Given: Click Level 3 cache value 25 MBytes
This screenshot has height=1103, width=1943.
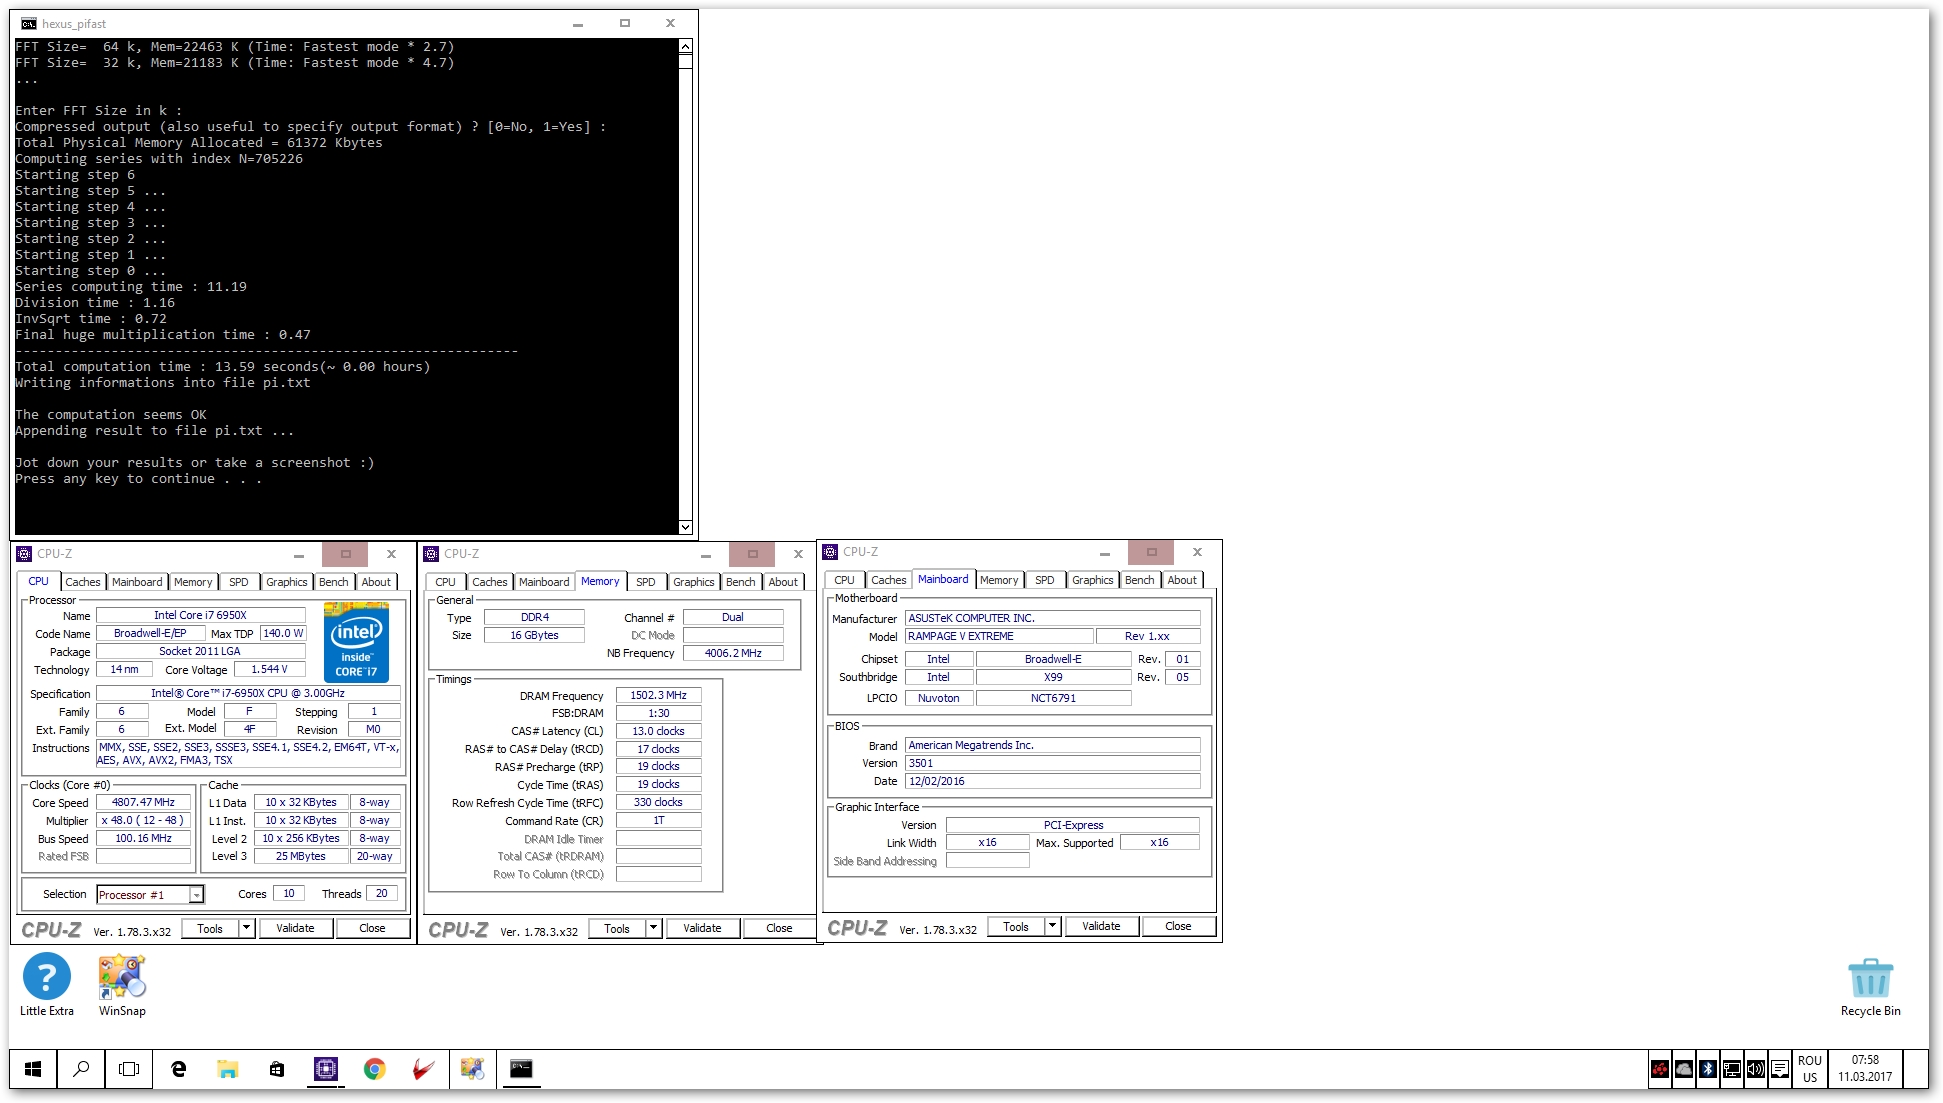Looking at the screenshot, I should pyautogui.click(x=300, y=857).
